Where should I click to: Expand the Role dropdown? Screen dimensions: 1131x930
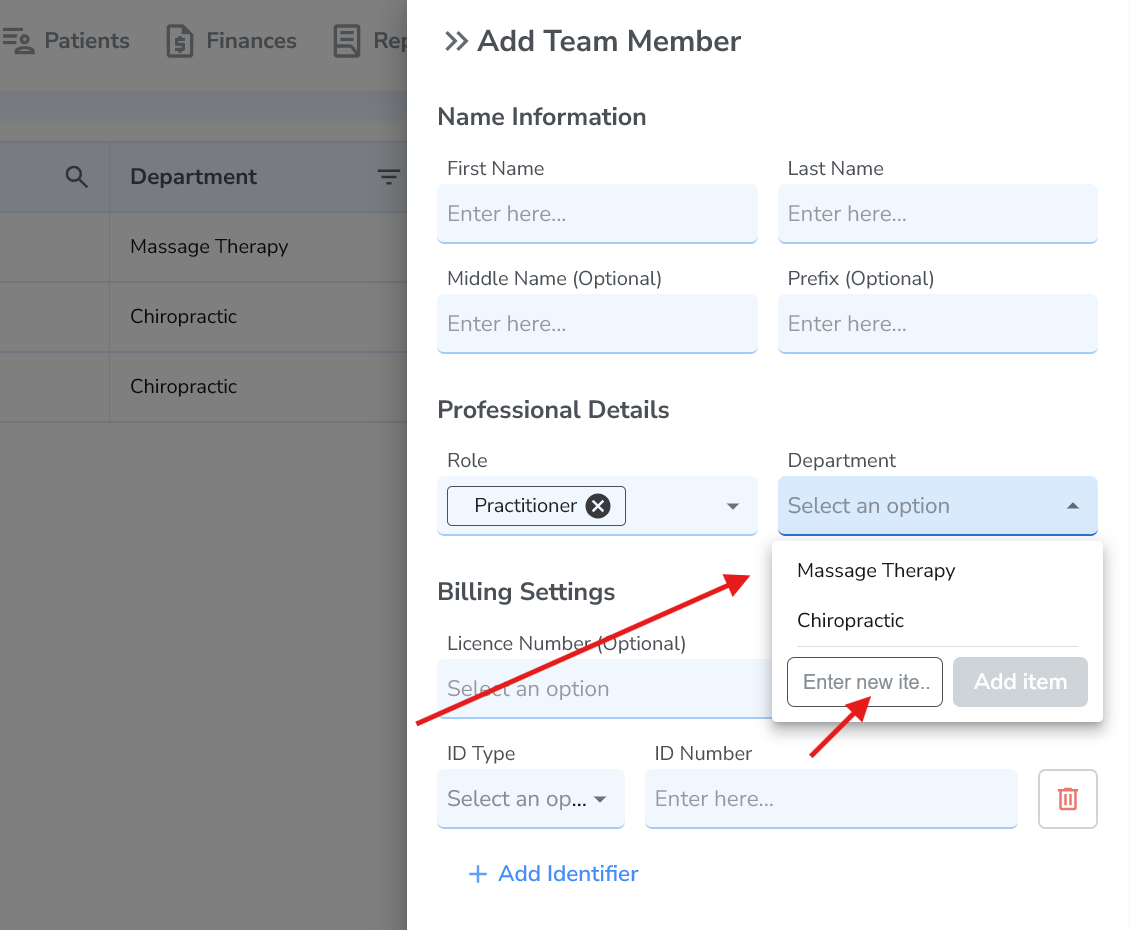(731, 505)
